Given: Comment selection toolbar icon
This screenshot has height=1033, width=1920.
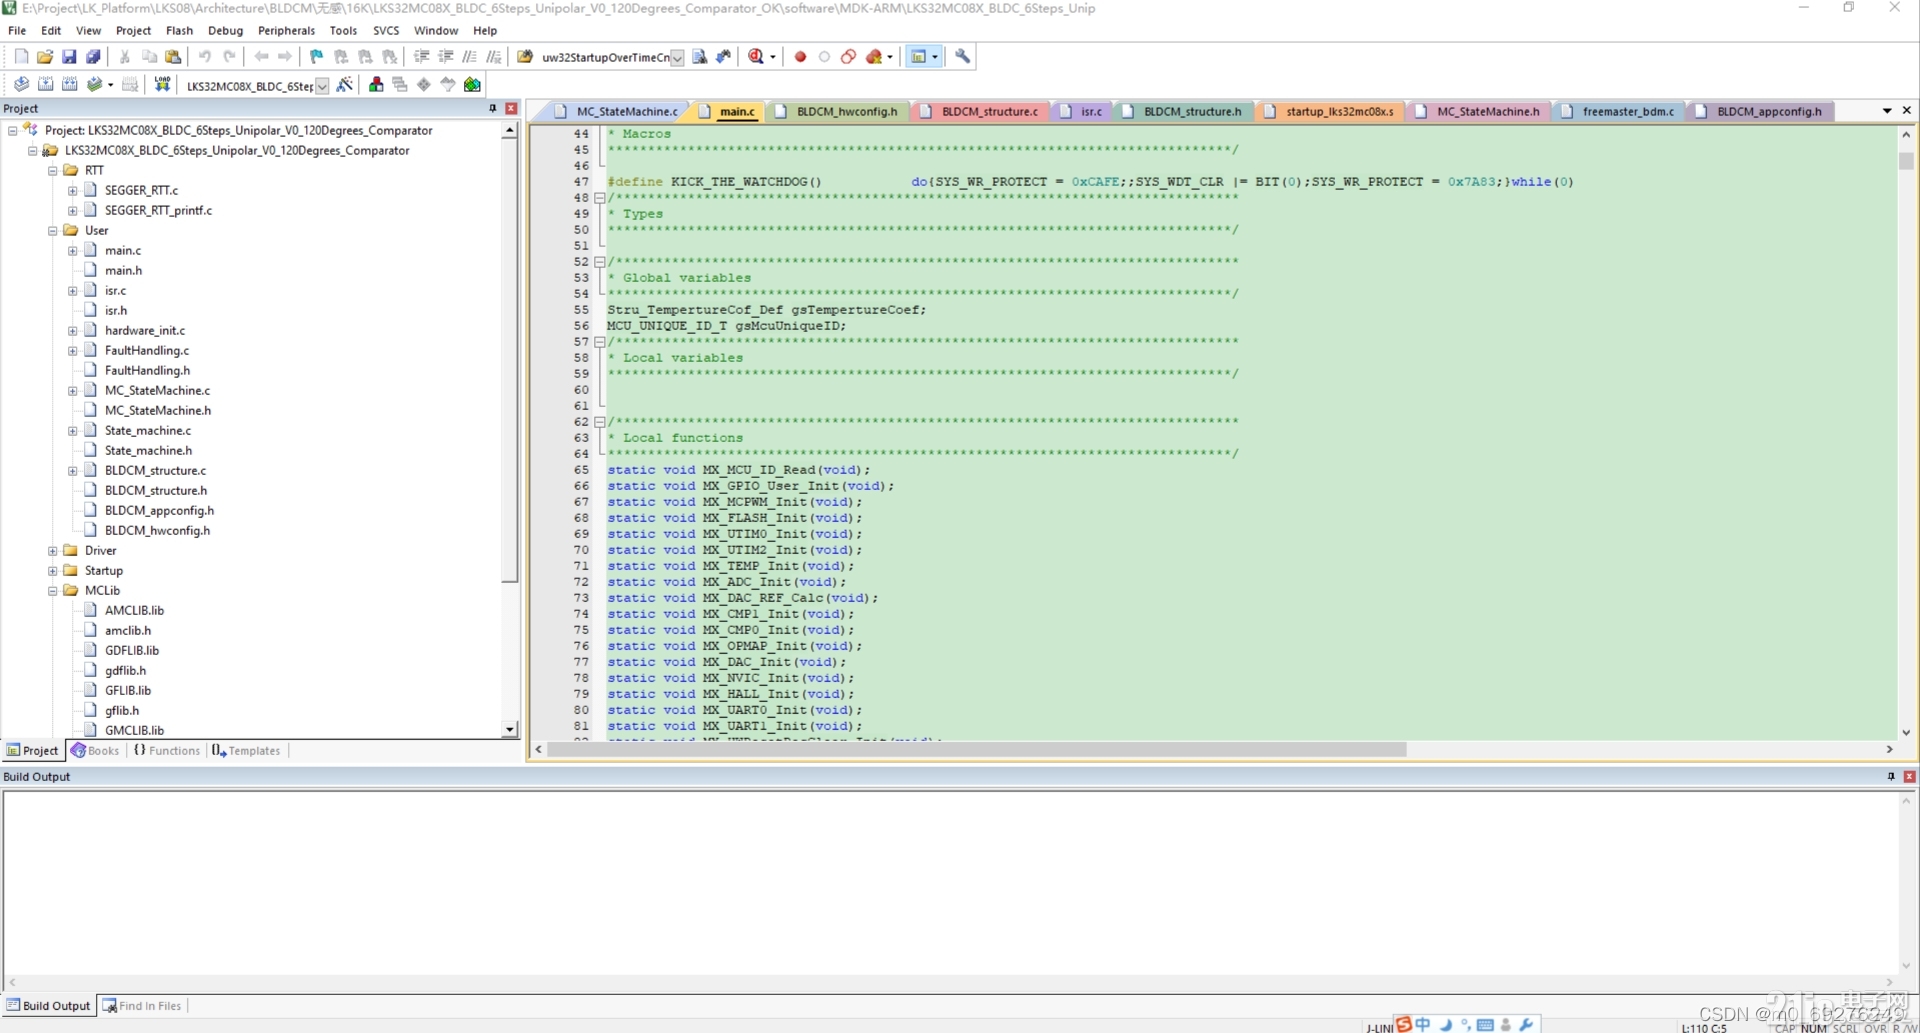Looking at the screenshot, I should pos(470,57).
